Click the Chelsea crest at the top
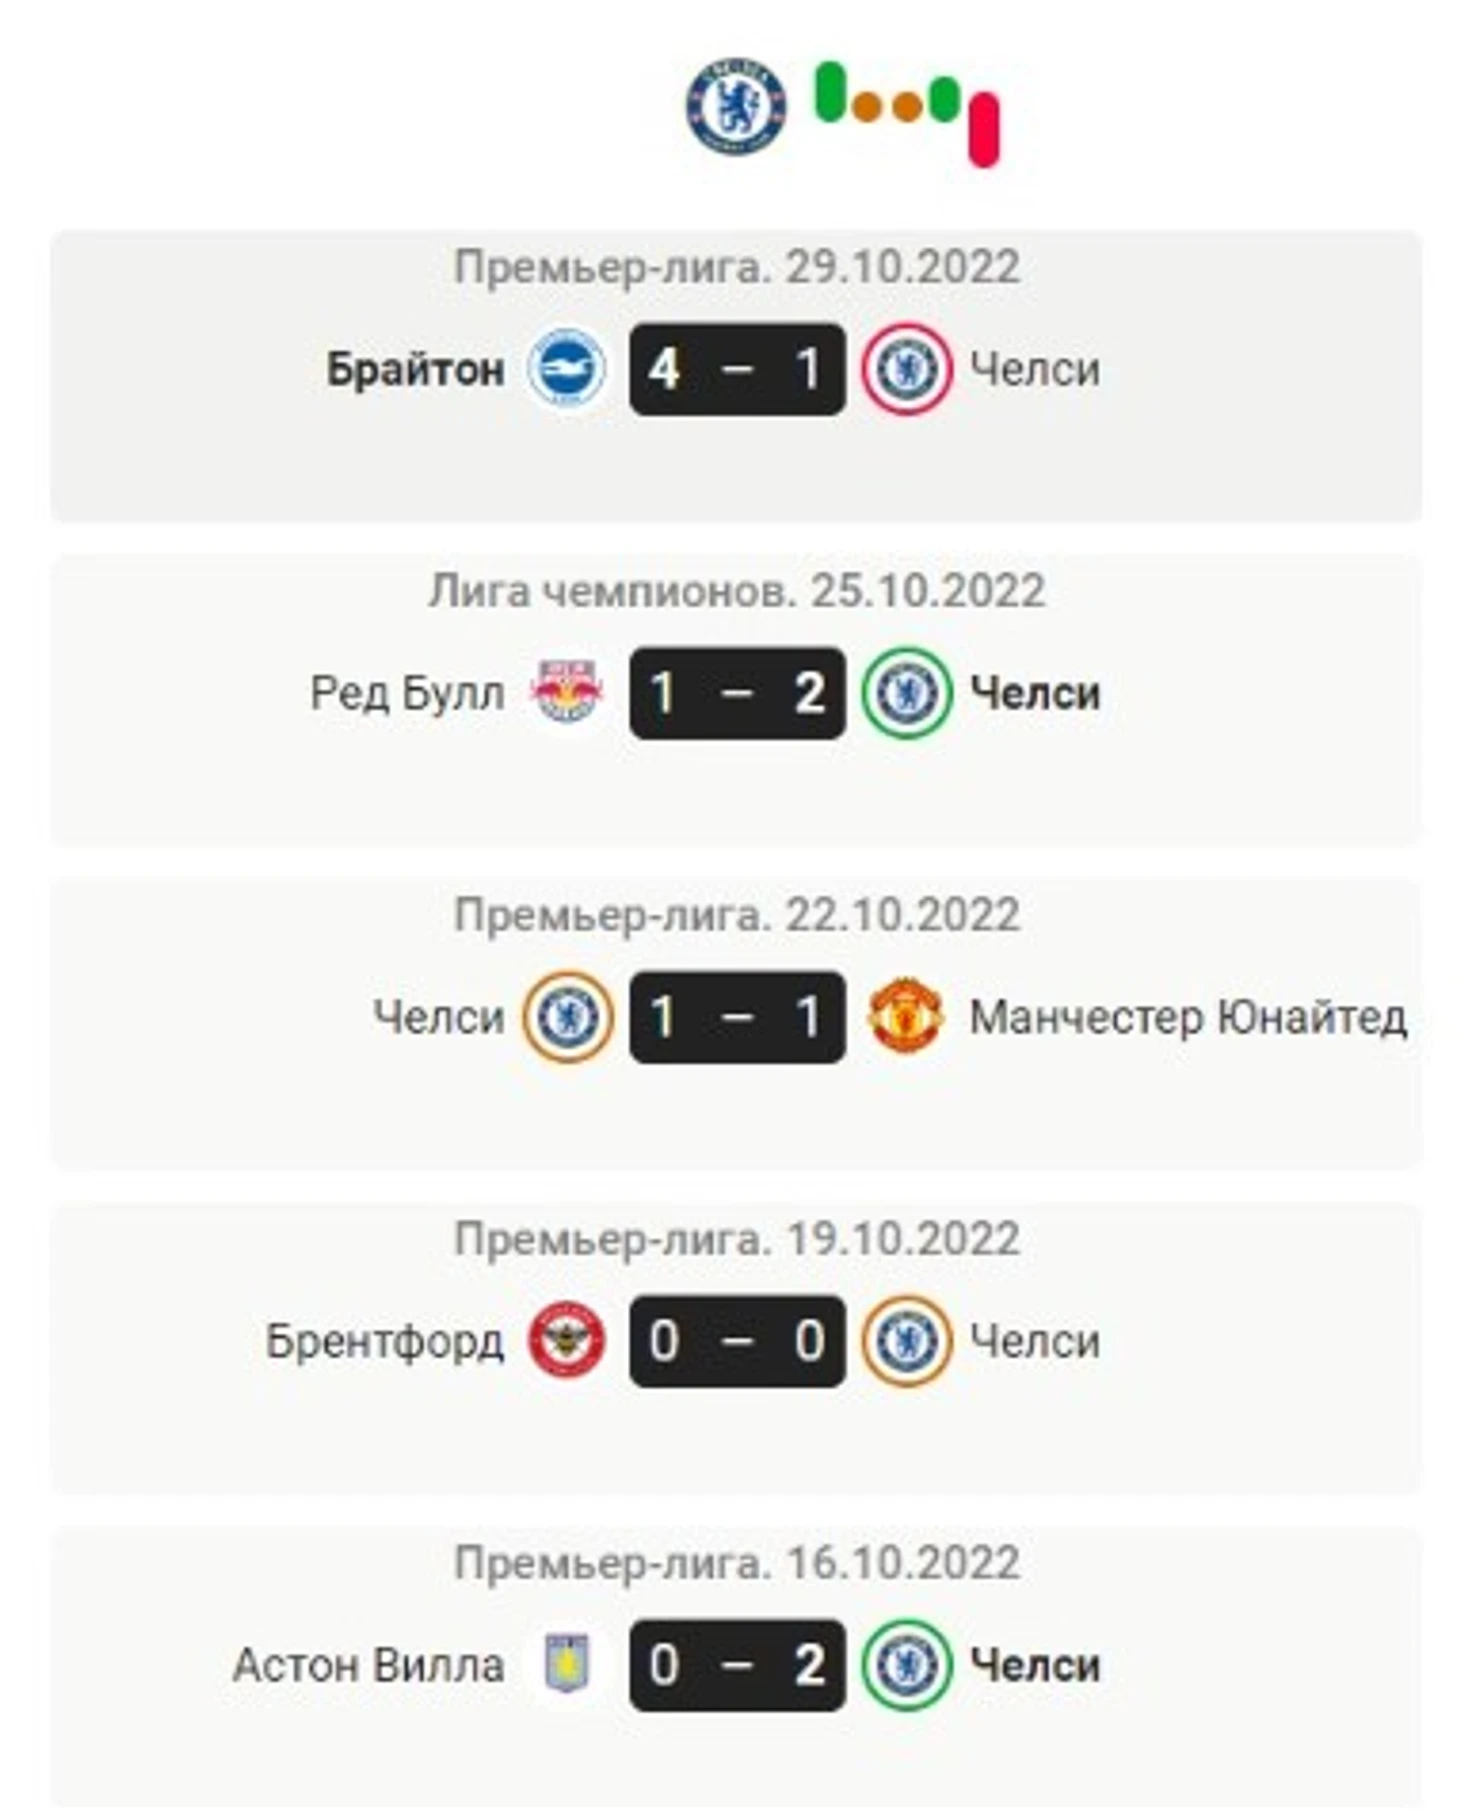Viewport: 1460px width, 1811px height. coord(735,105)
